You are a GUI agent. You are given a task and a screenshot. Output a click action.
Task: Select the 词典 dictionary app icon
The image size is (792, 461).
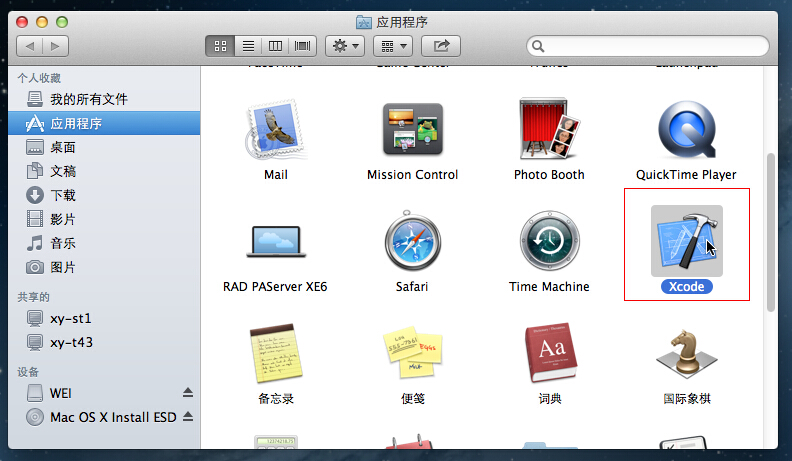click(x=551, y=352)
